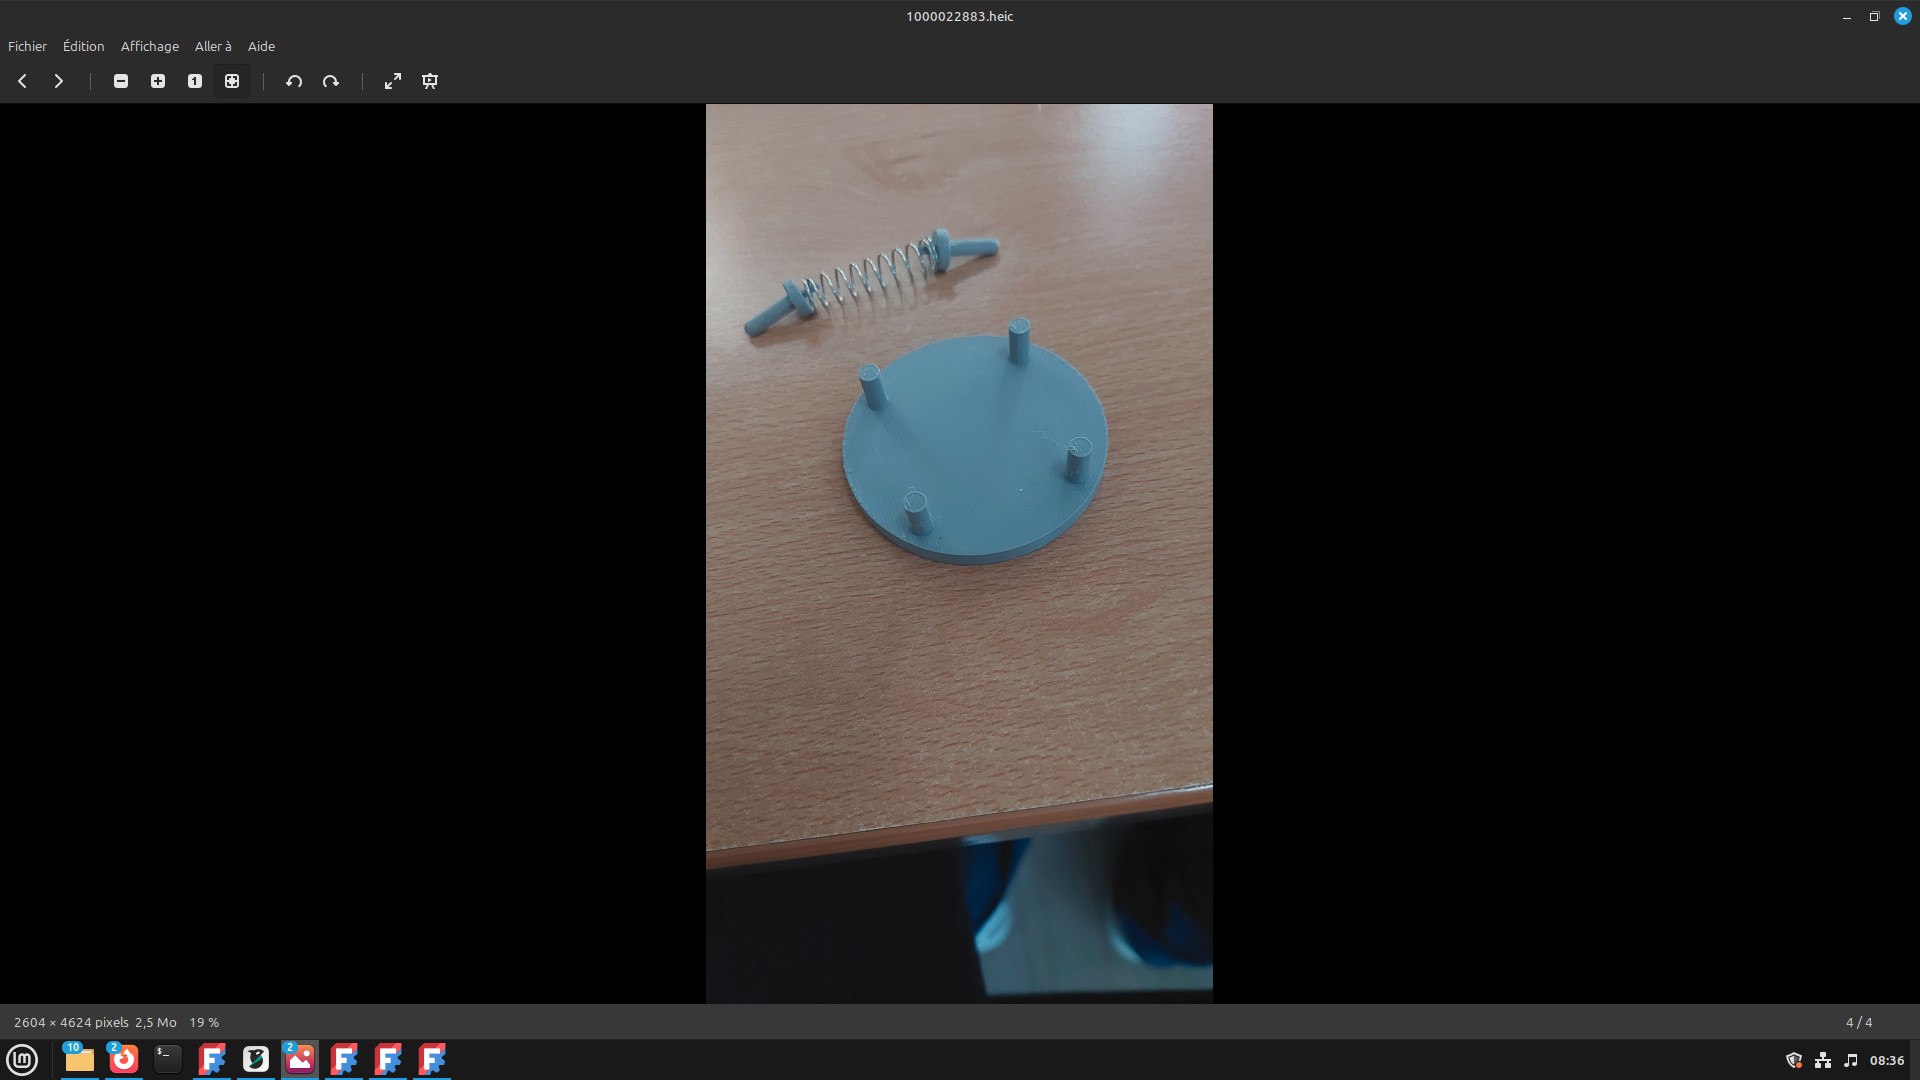Open the Linux Mint start menu

pos(22,1059)
